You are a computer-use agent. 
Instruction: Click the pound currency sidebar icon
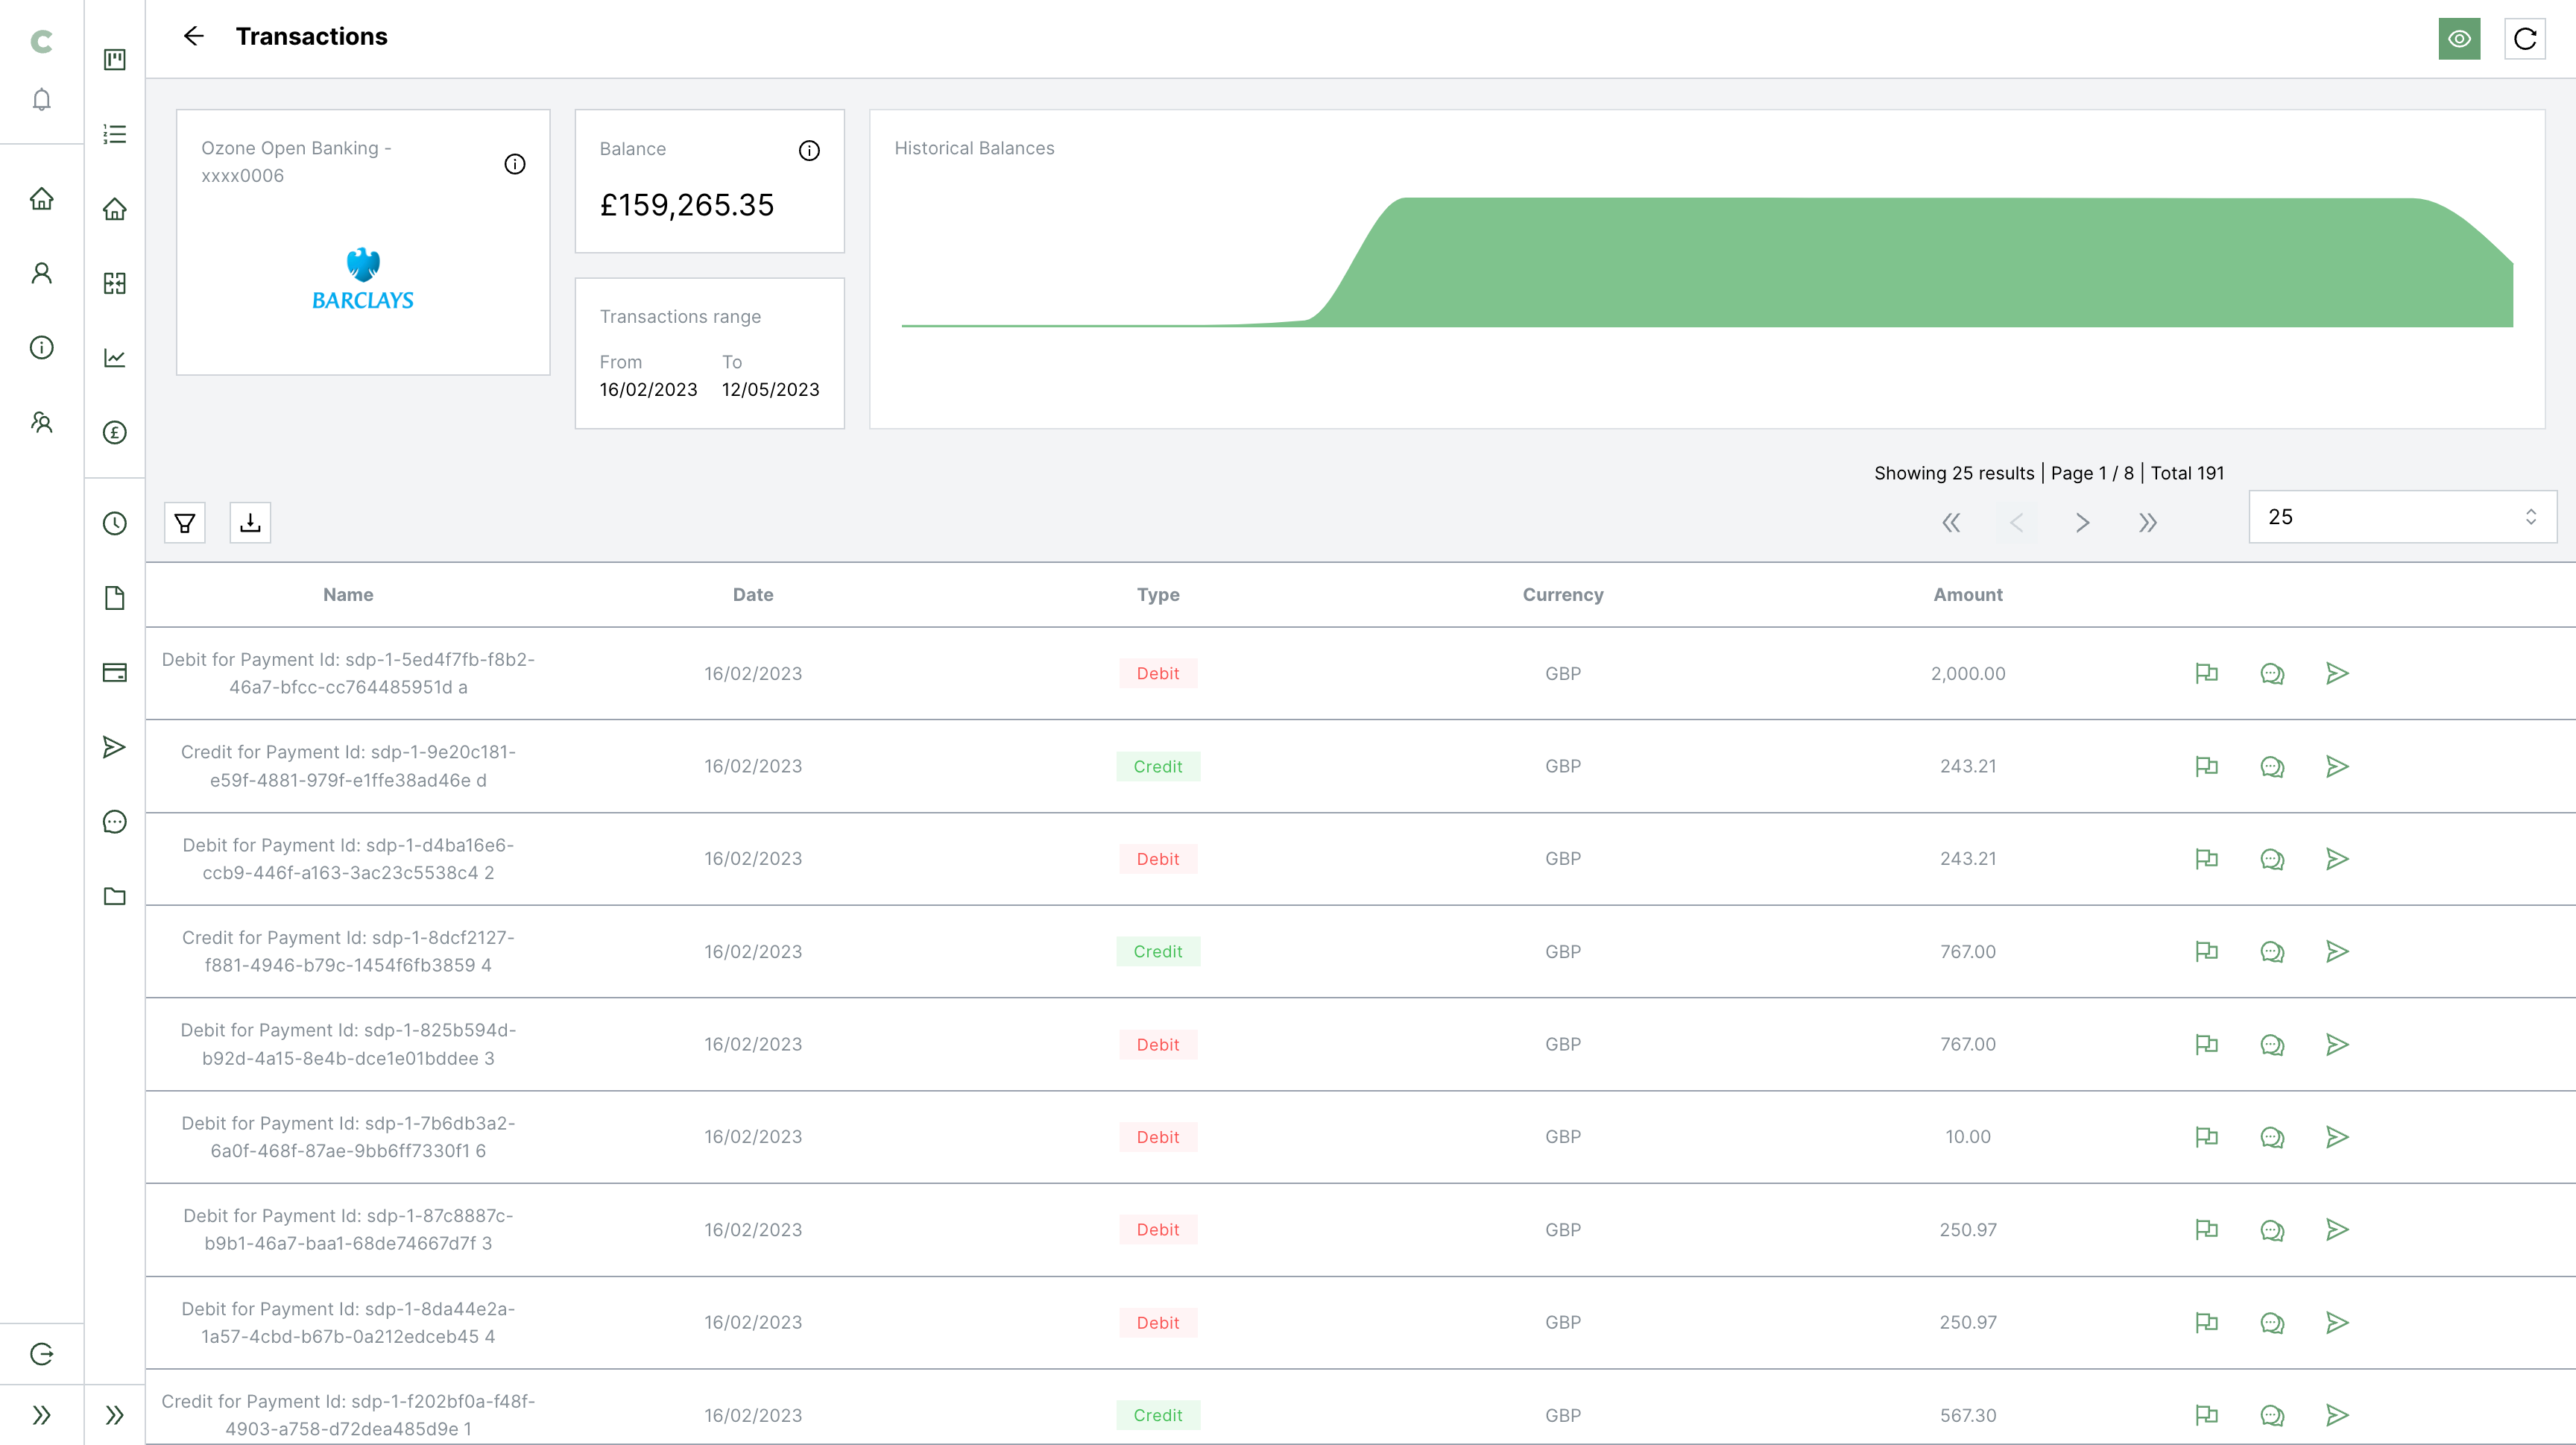pos(115,432)
